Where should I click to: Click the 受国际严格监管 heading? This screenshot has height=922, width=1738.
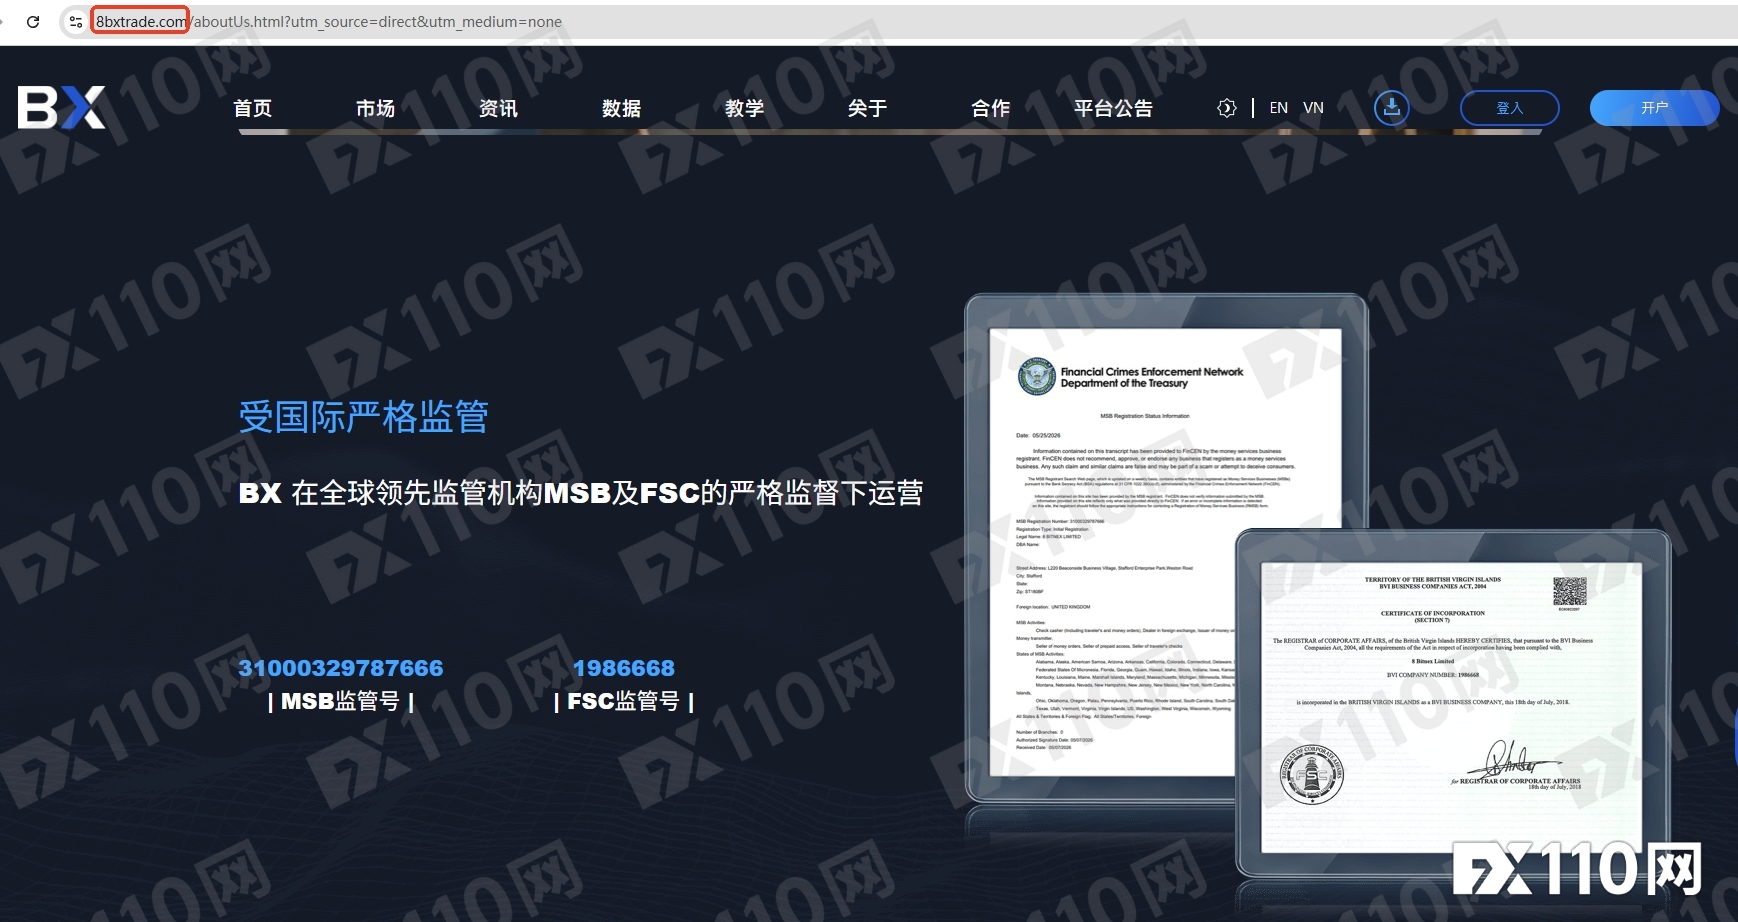pyautogui.click(x=364, y=417)
